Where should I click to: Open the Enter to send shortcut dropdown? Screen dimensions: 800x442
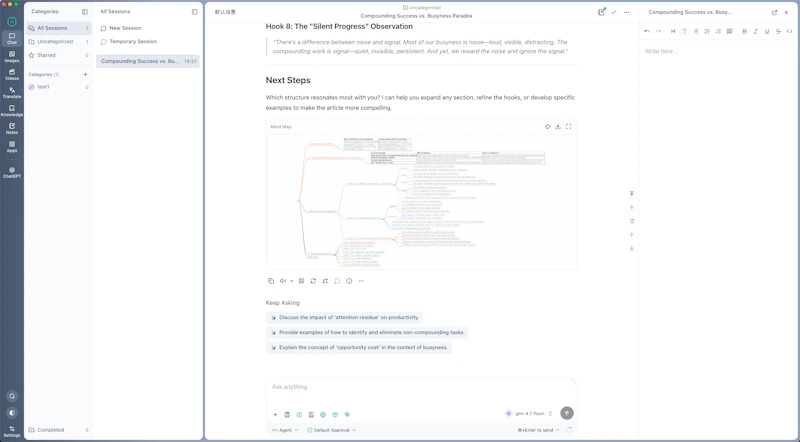point(538,430)
